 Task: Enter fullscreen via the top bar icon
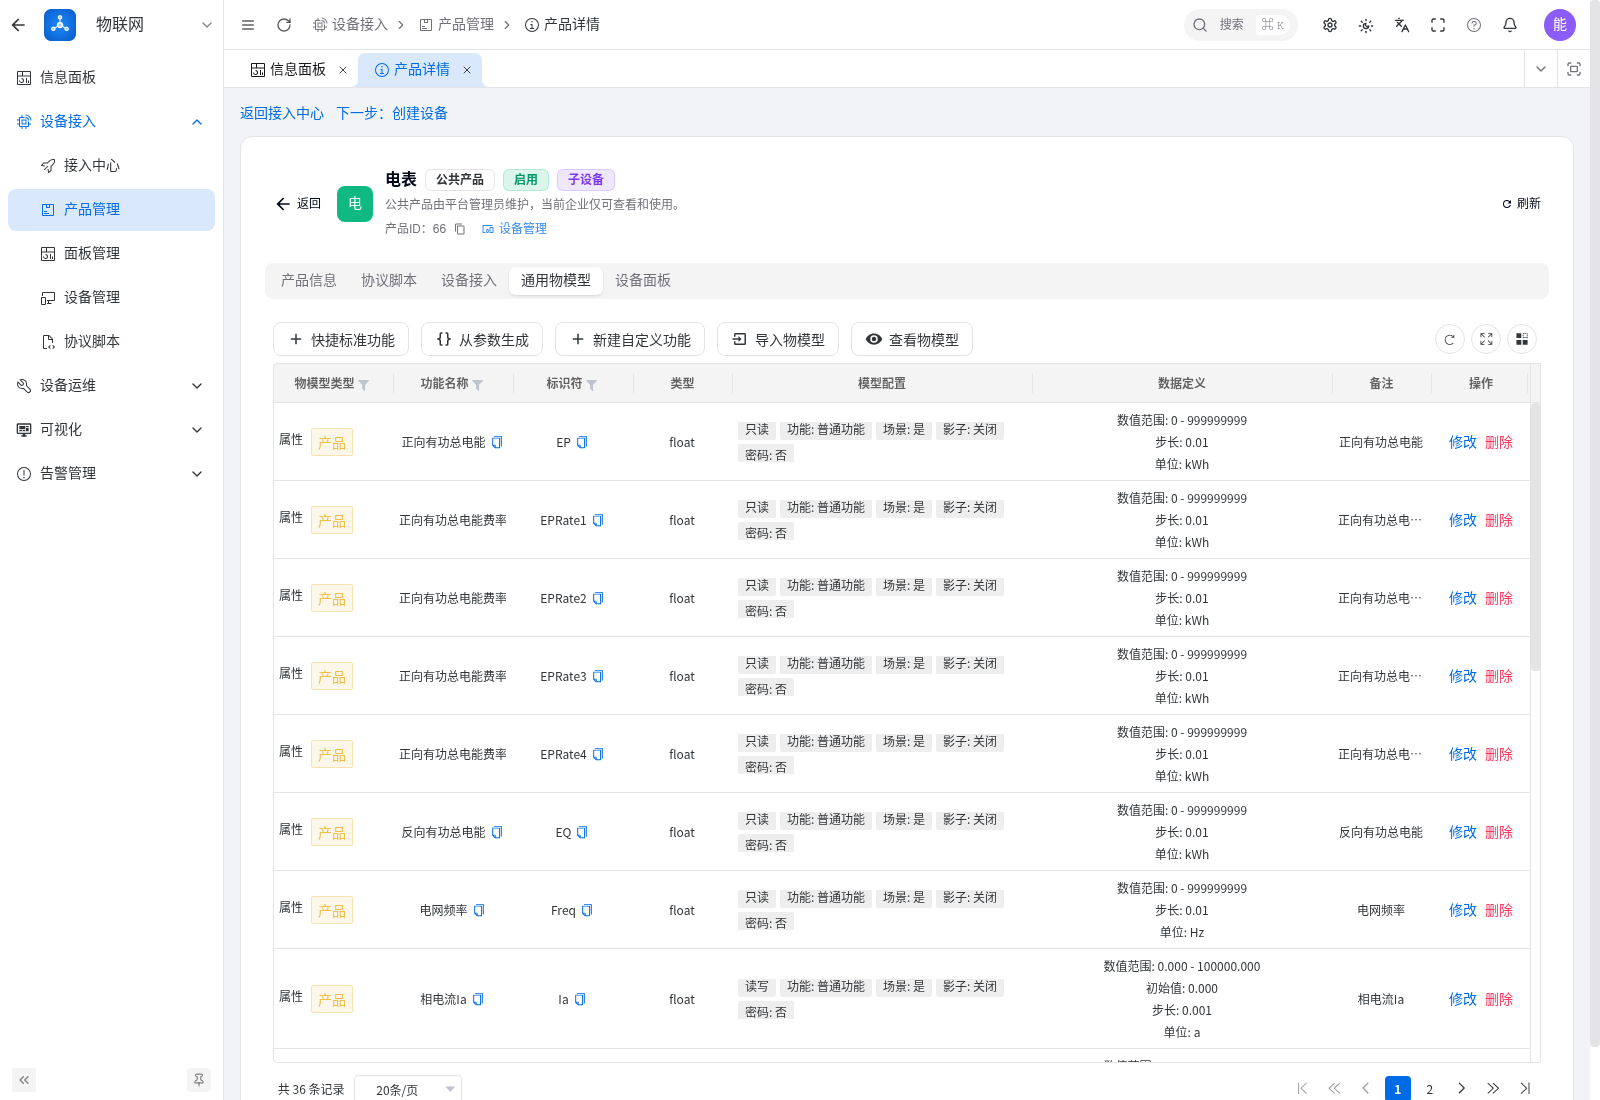coord(1438,25)
